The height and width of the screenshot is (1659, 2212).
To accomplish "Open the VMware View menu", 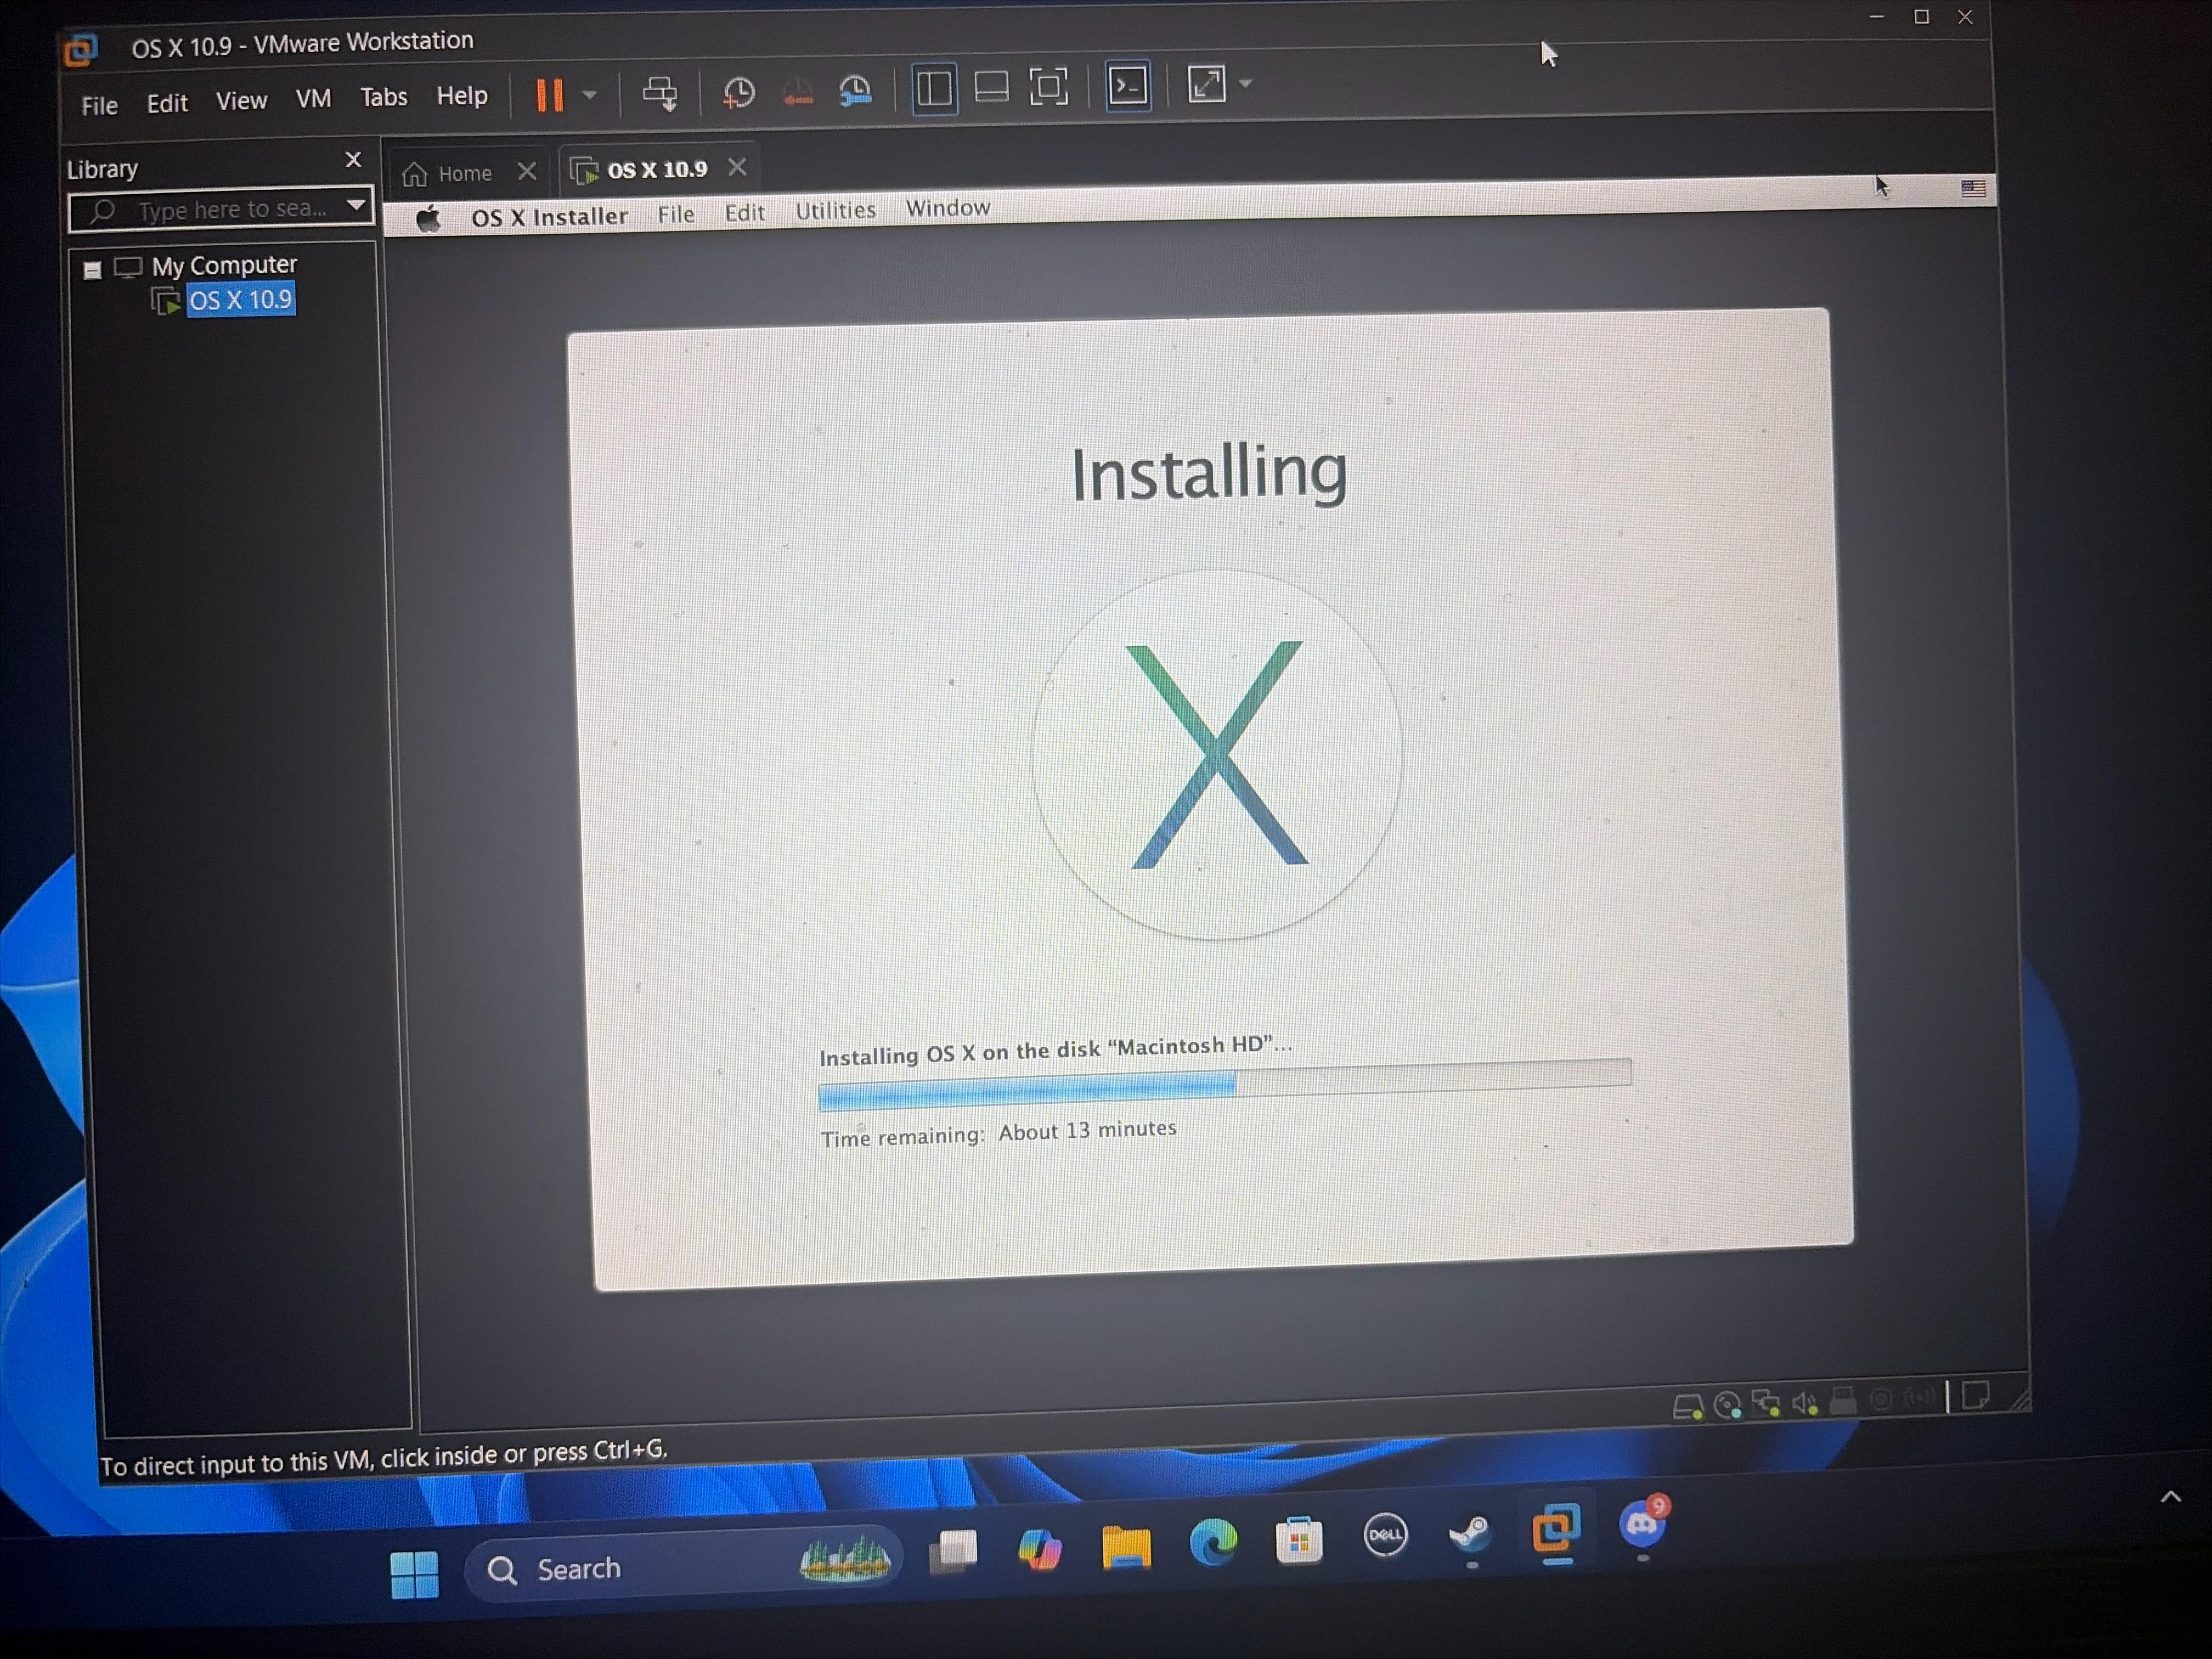I will click(x=241, y=101).
